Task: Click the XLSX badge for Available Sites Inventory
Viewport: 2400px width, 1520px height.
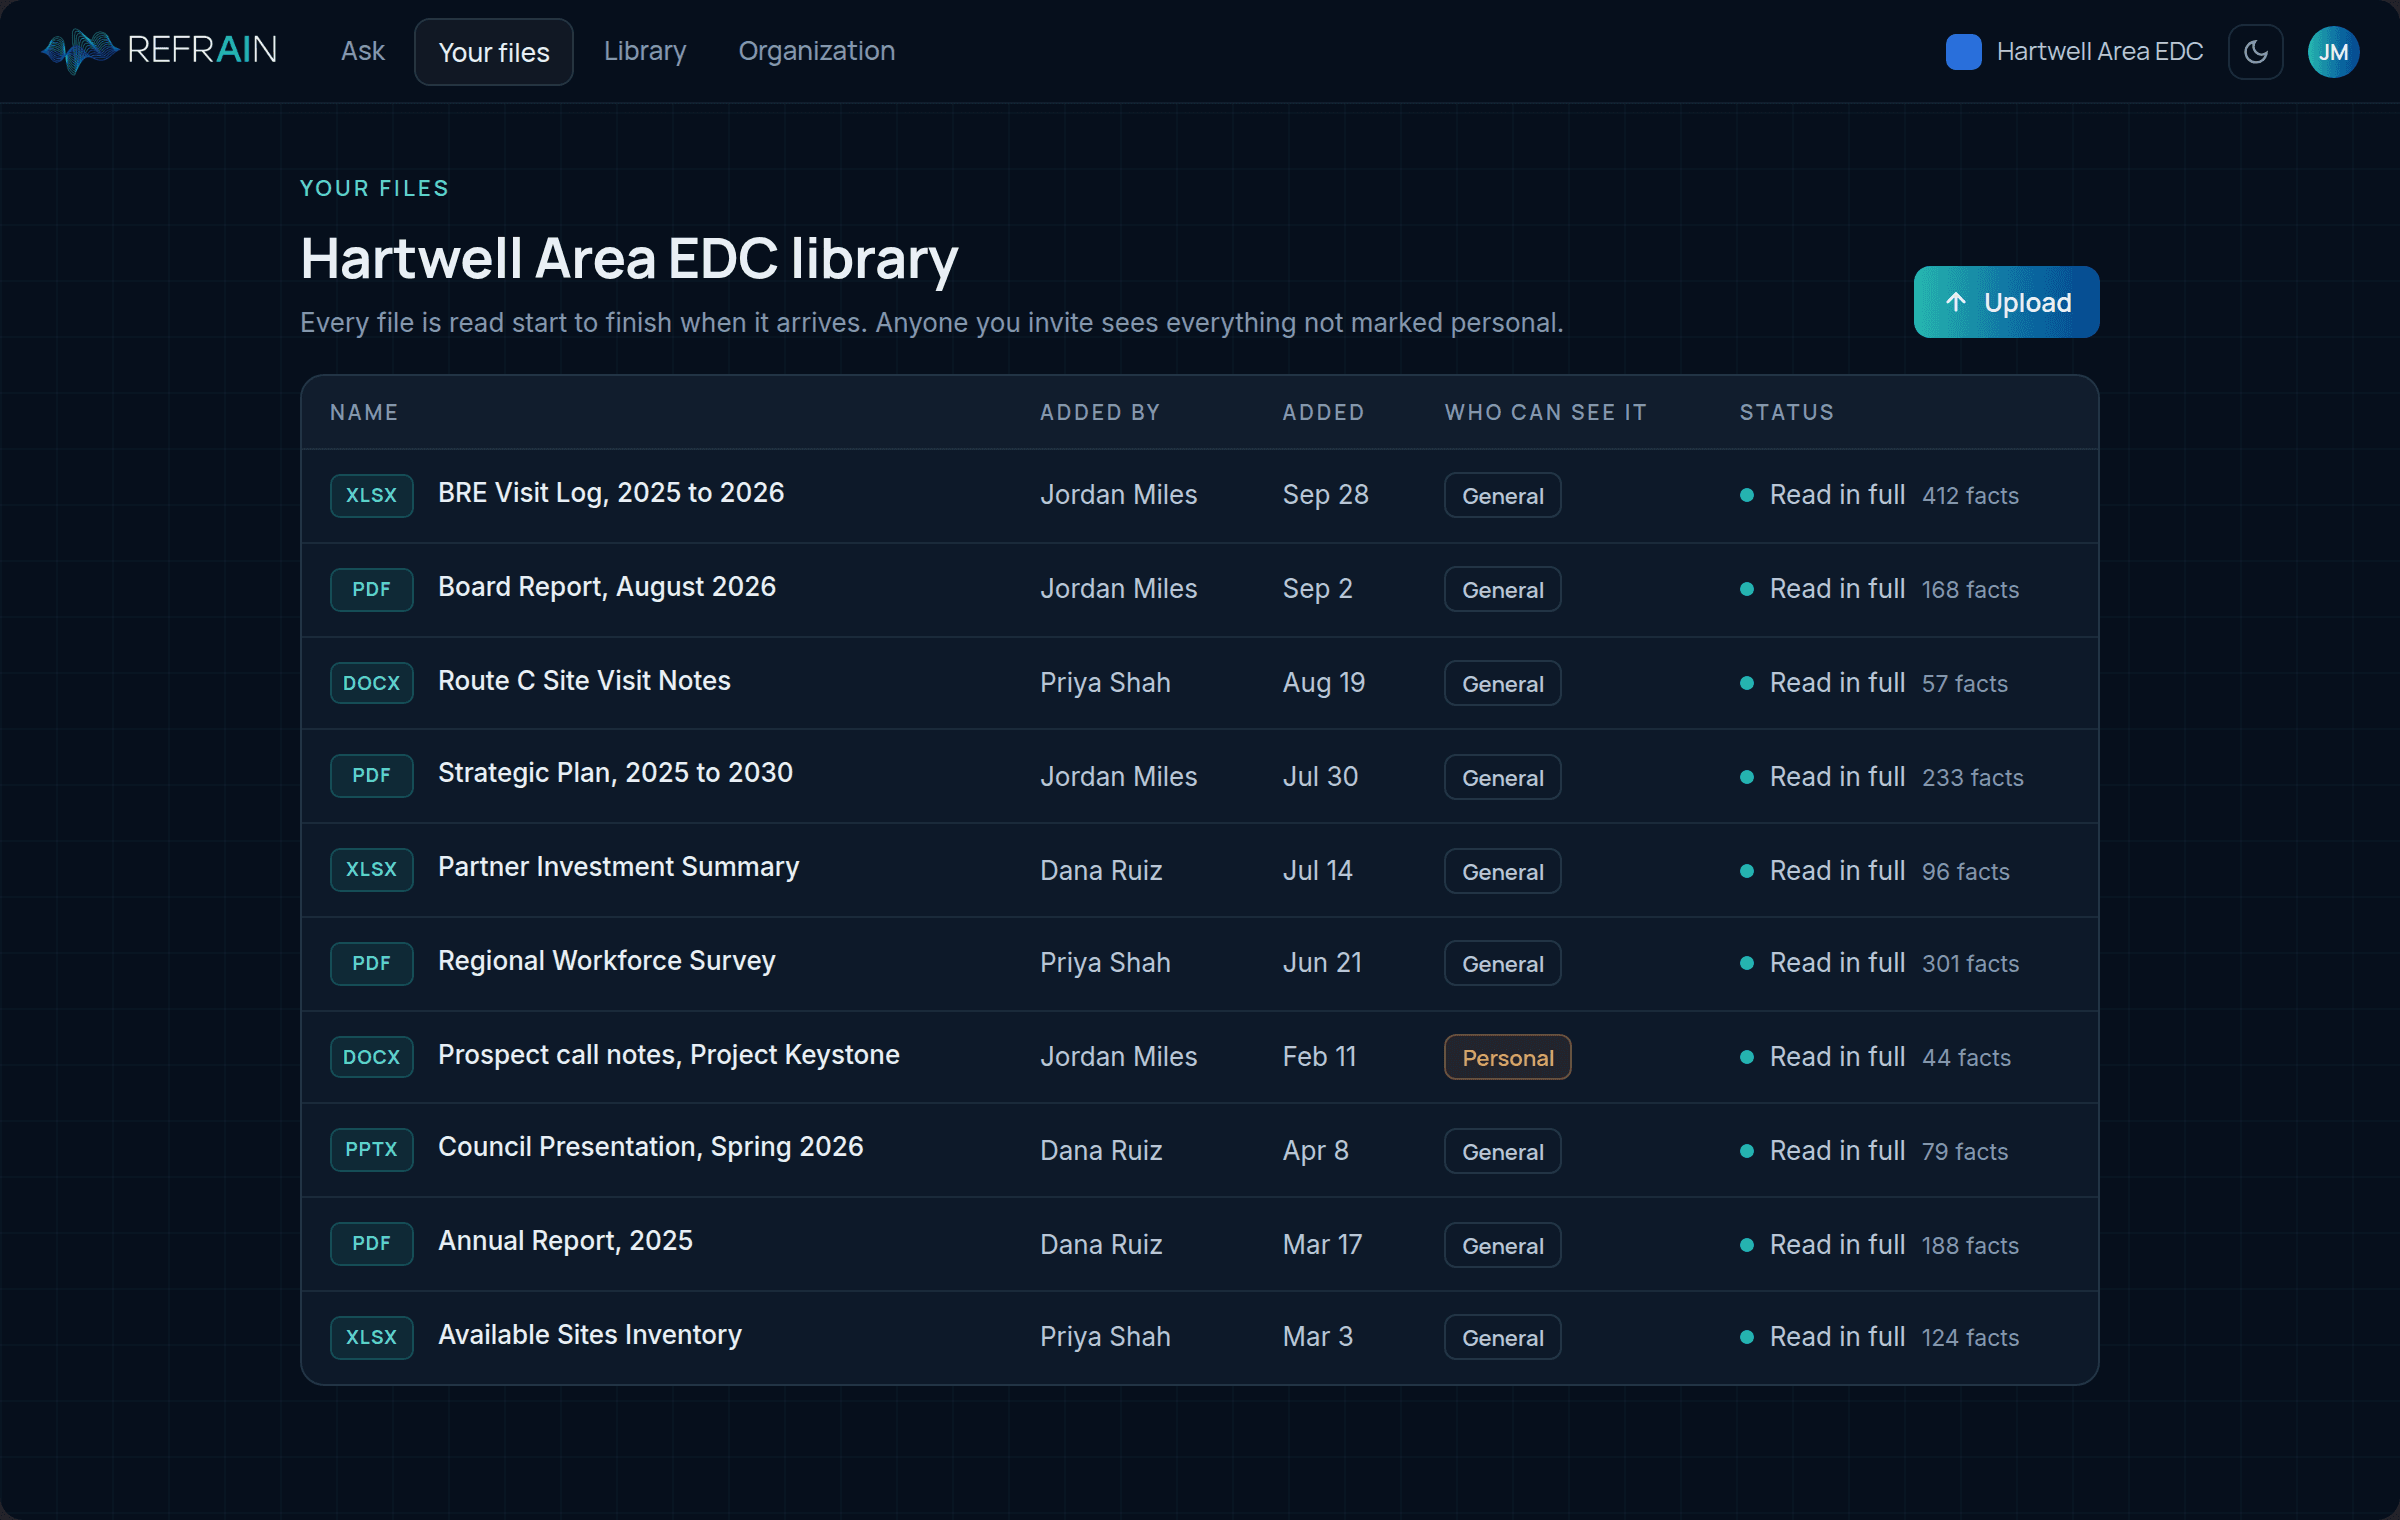Action: click(x=371, y=1337)
